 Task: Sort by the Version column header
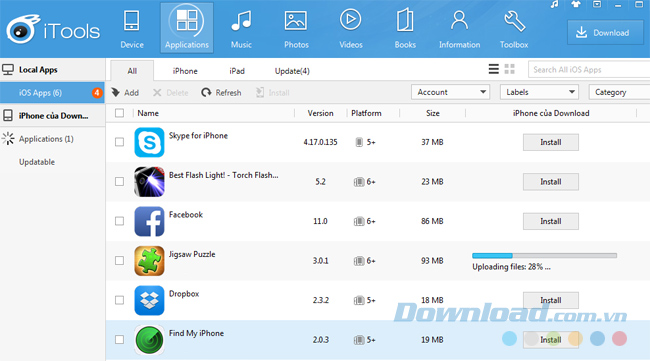pos(320,113)
